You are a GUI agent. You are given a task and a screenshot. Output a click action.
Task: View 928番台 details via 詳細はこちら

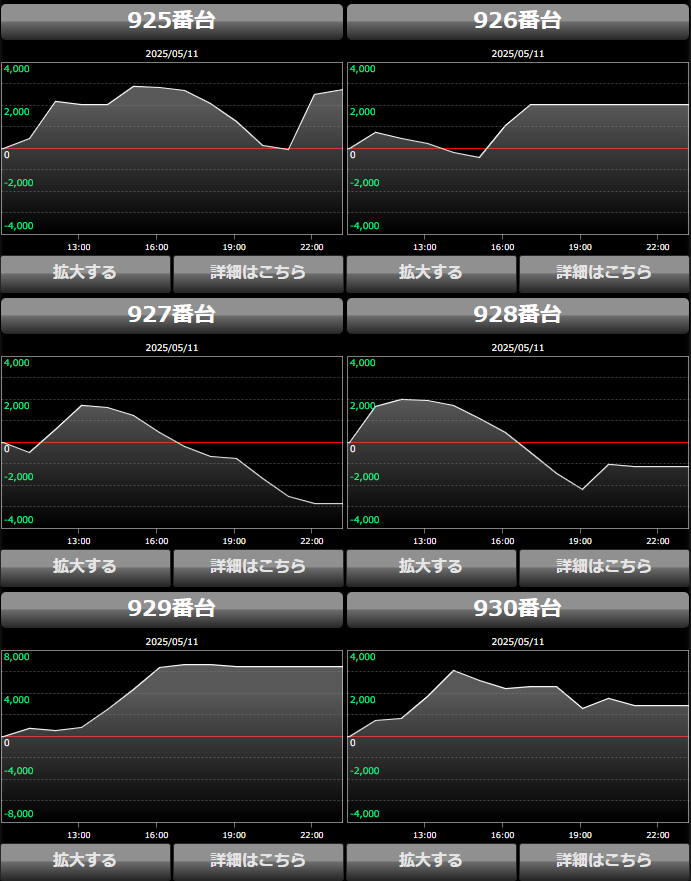(604, 567)
